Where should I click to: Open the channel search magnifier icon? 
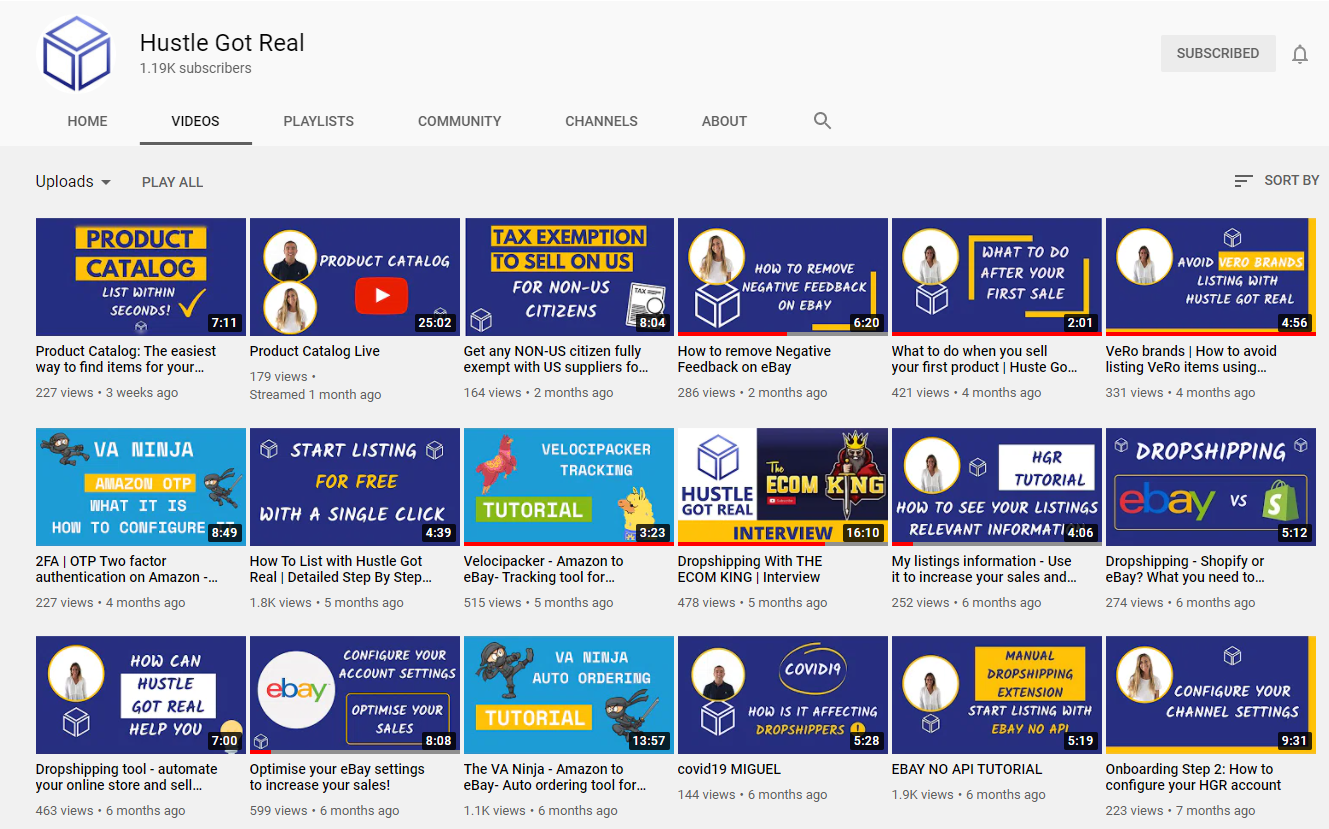pos(822,121)
